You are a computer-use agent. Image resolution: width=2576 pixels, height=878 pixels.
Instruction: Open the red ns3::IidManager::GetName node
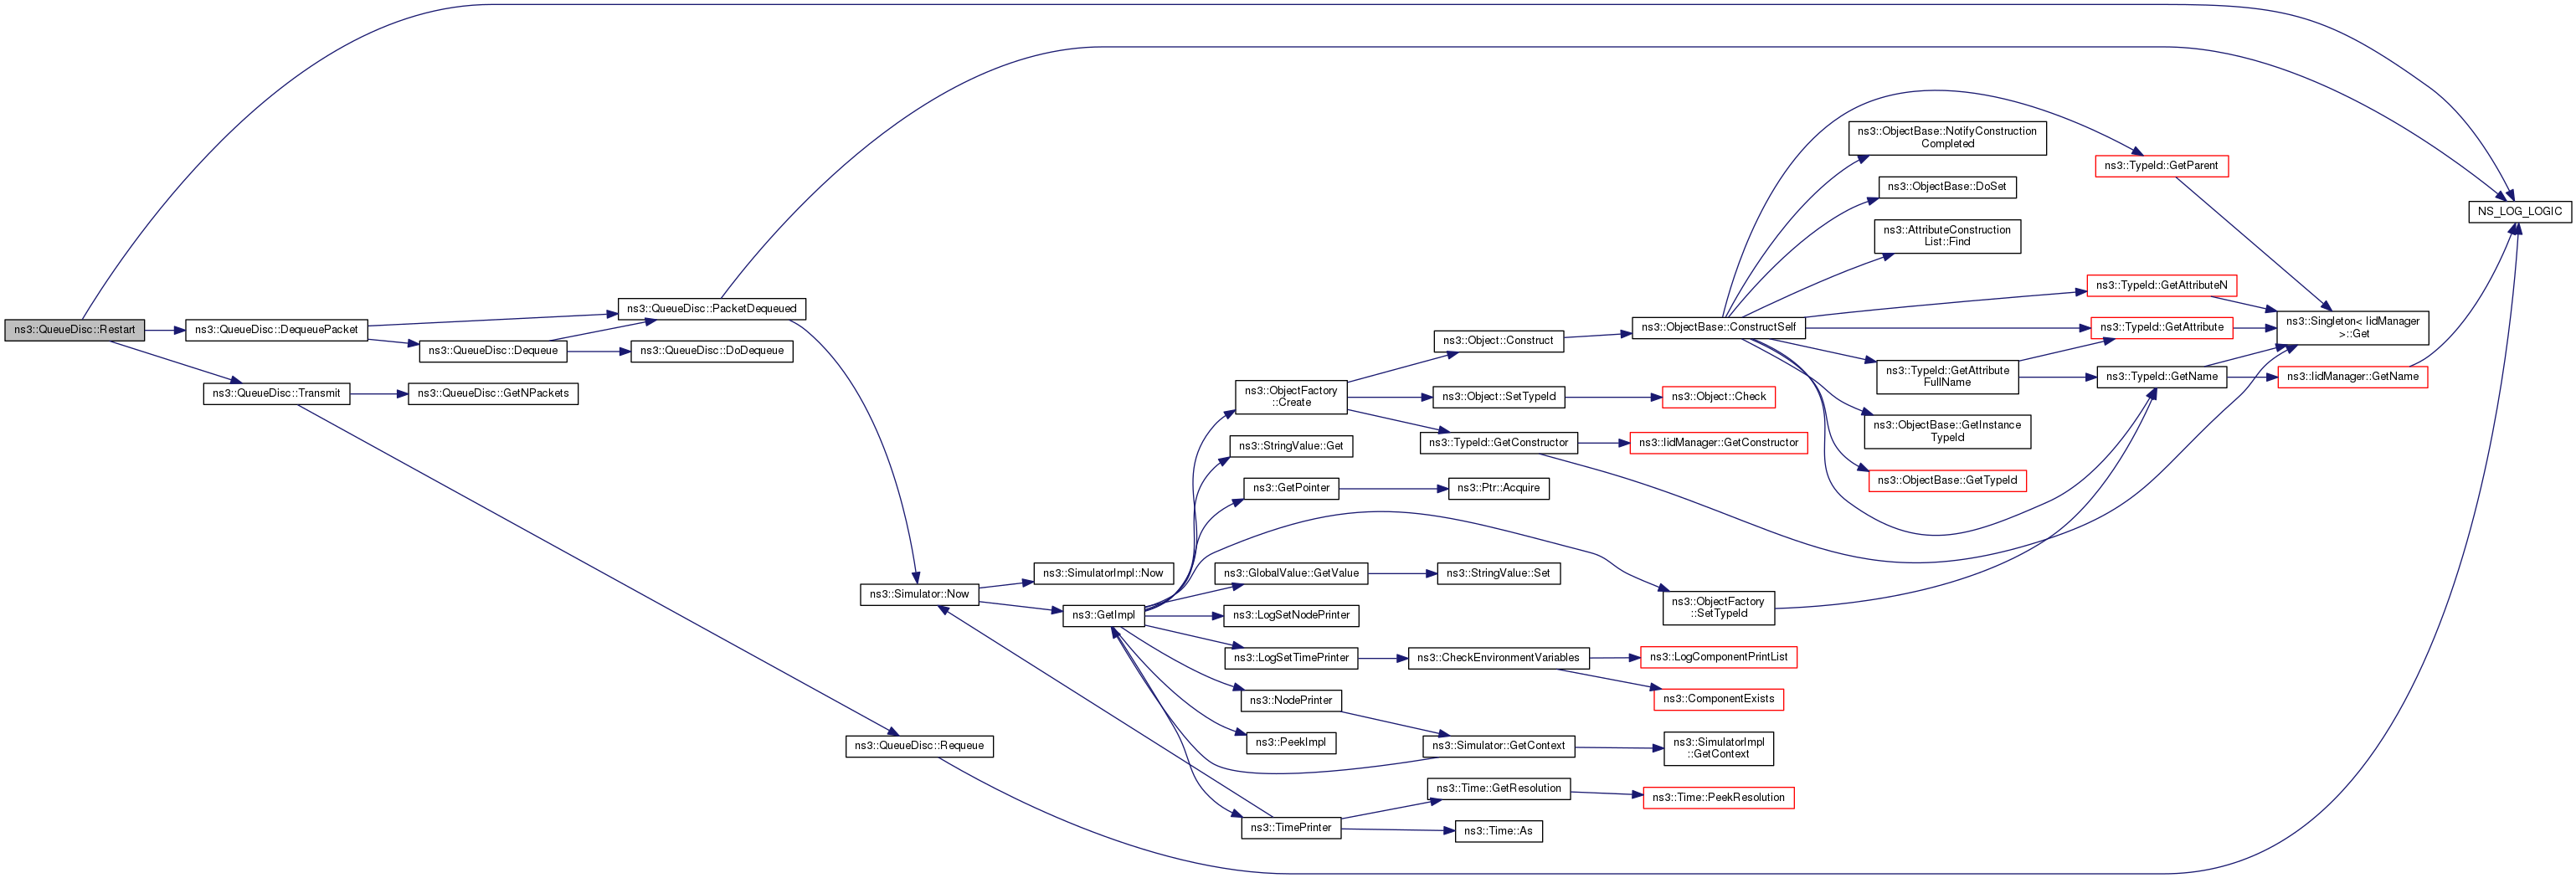point(2352,377)
